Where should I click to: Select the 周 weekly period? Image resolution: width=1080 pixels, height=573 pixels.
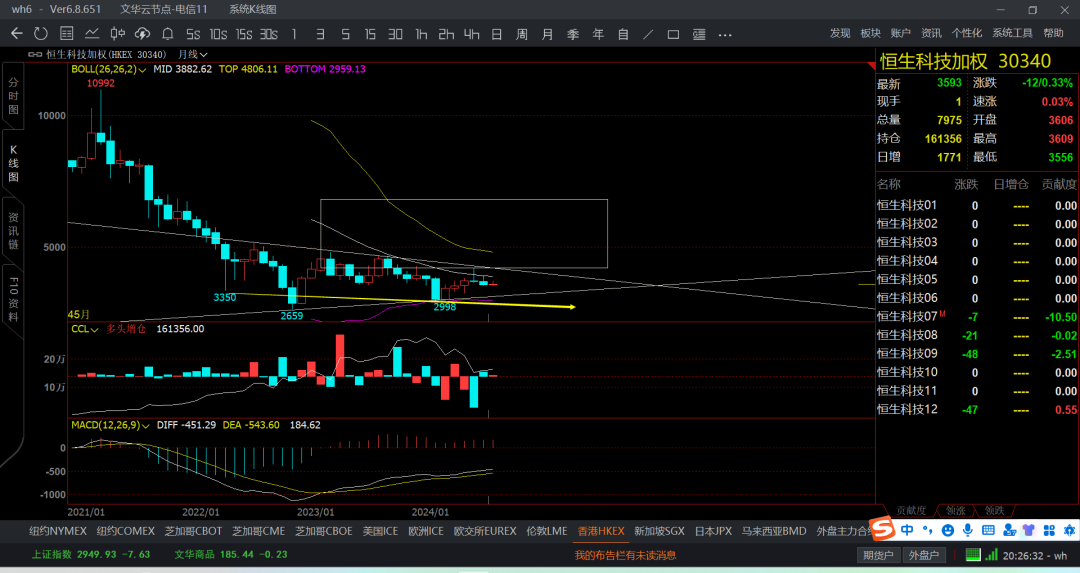pos(522,34)
